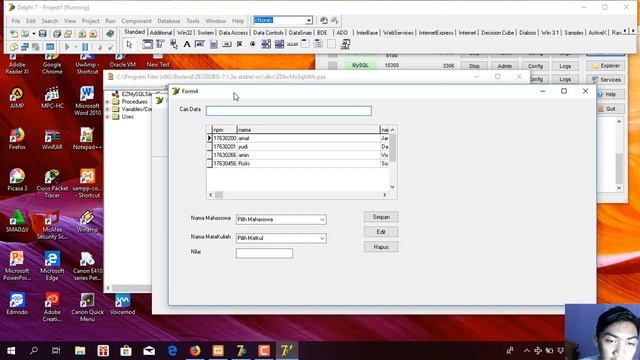Click the Save desktop icon beside the (None) combo
The height and width of the screenshot is (360, 640).
tap(324, 20)
